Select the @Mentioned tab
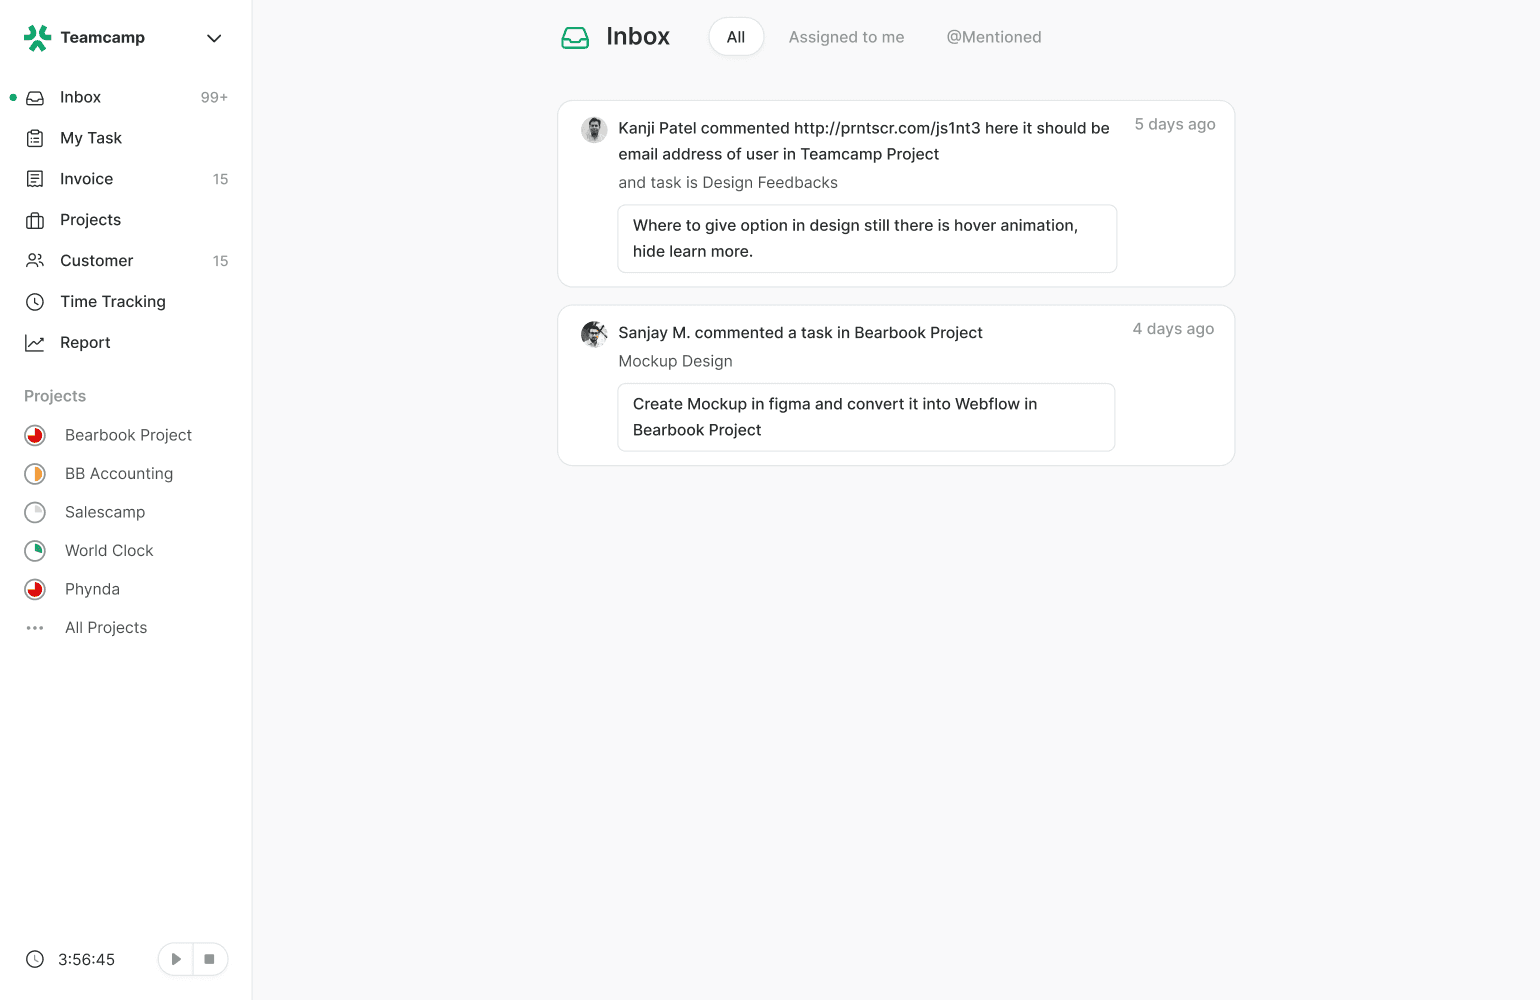 (x=993, y=37)
